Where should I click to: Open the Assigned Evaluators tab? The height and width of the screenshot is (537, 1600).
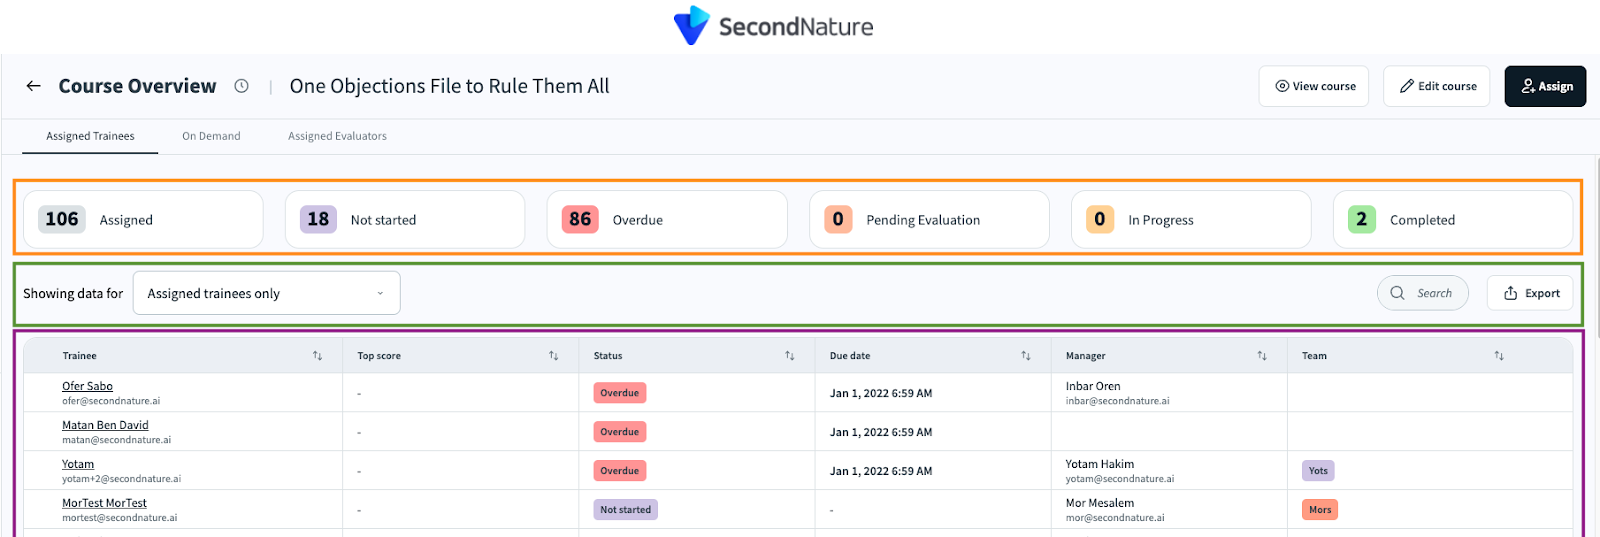click(337, 136)
